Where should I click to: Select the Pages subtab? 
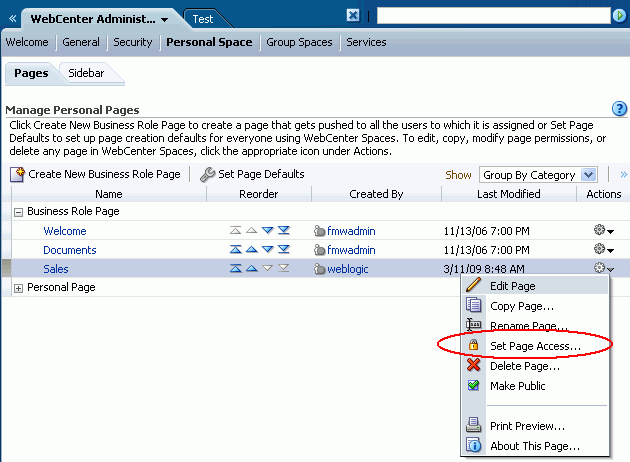(x=31, y=73)
